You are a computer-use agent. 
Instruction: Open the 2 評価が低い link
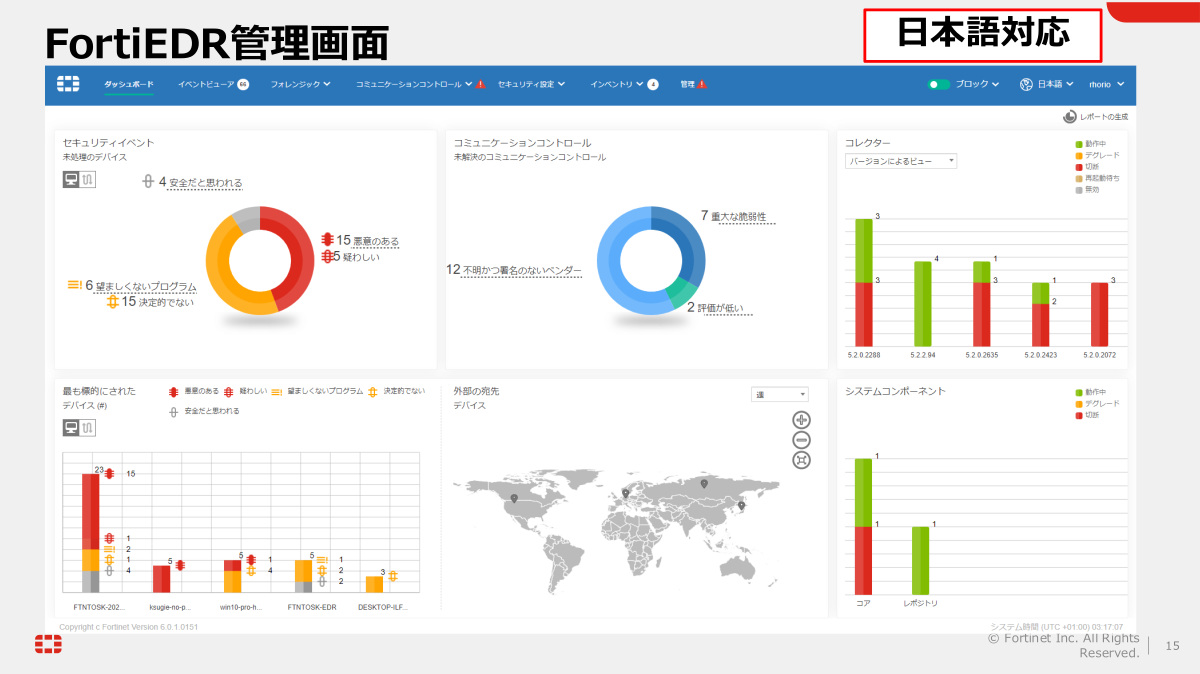click(x=720, y=308)
